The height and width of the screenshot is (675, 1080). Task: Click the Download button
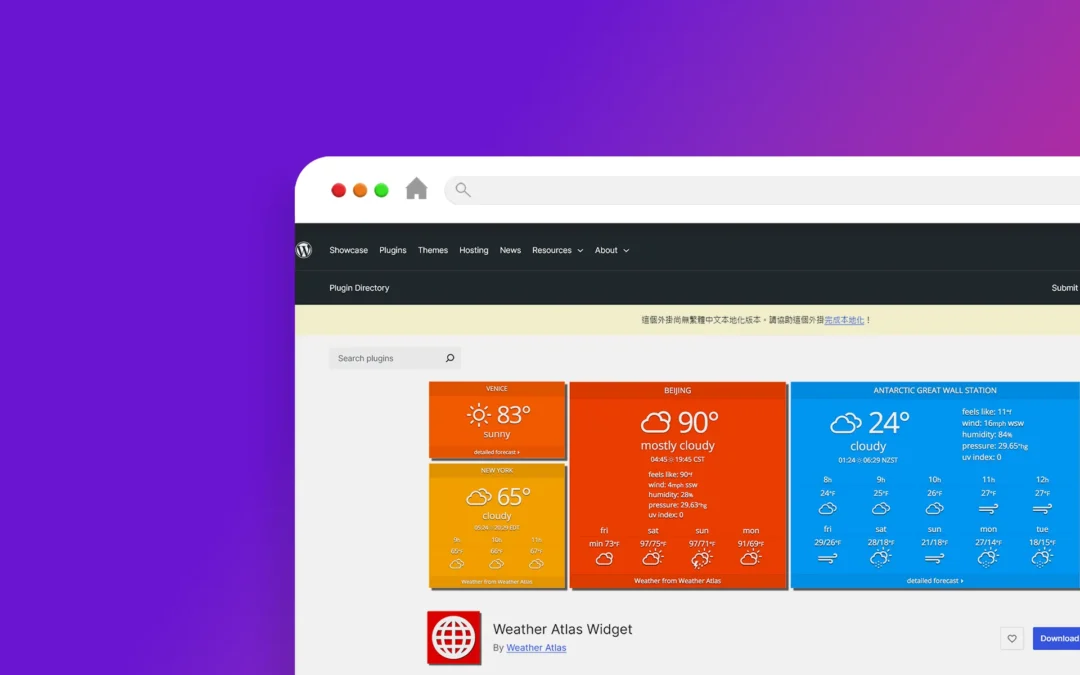click(1057, 638)
